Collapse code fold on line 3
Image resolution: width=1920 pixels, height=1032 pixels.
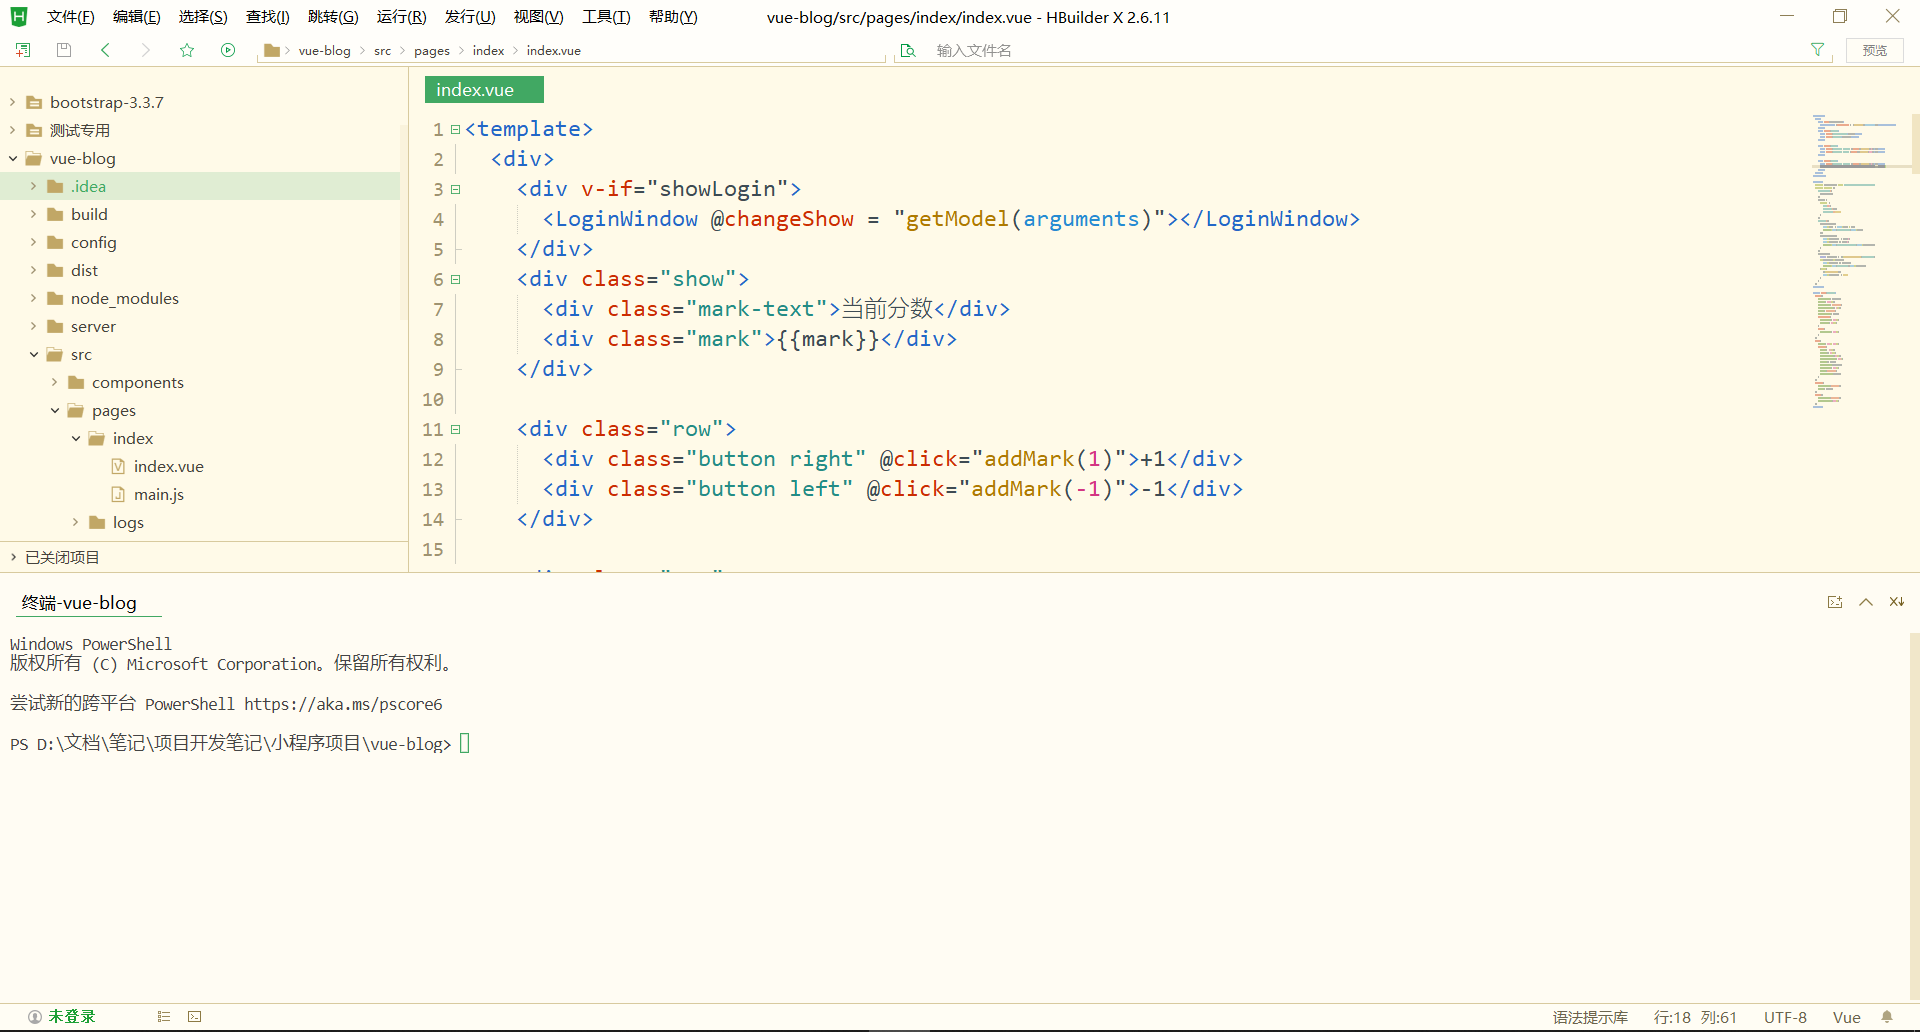[x=456, y=189]
